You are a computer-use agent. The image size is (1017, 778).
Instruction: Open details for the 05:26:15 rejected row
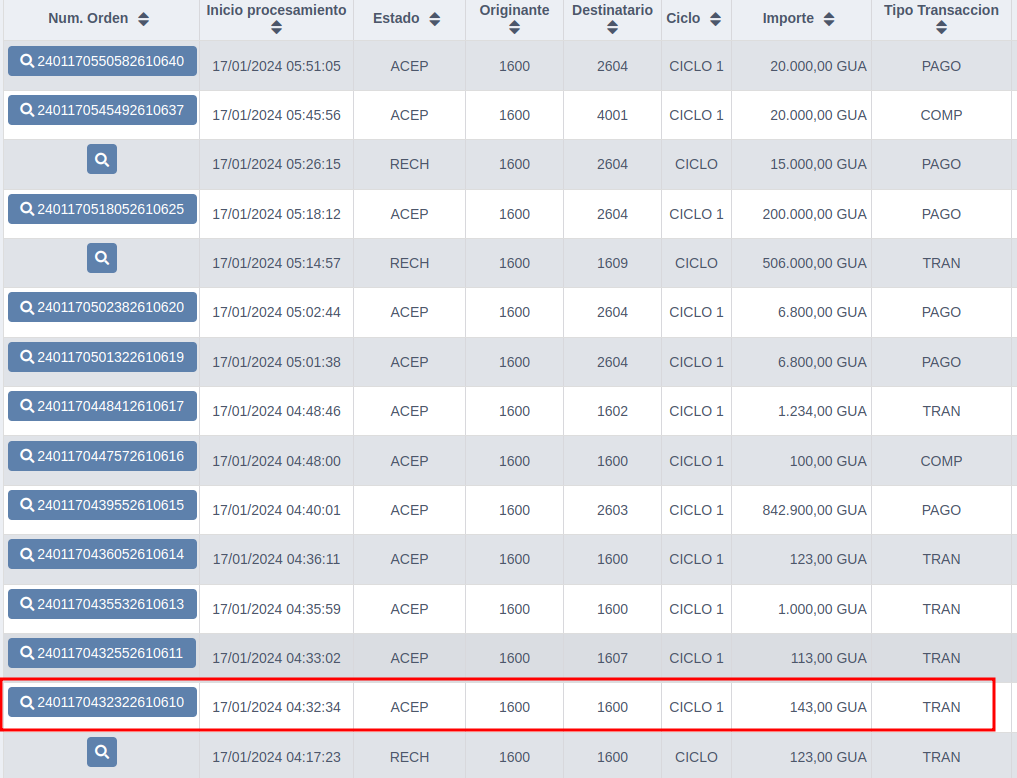(102, 159)
